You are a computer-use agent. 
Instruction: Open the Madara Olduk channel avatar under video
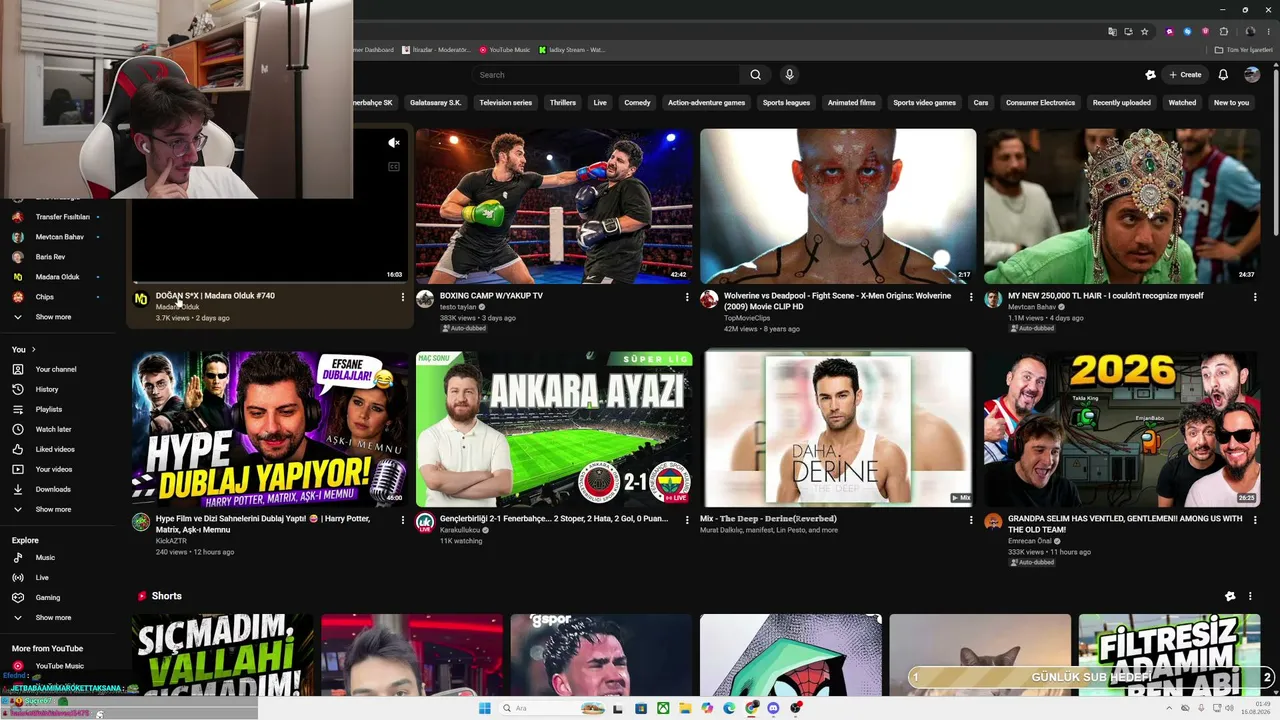pos(141,299)
